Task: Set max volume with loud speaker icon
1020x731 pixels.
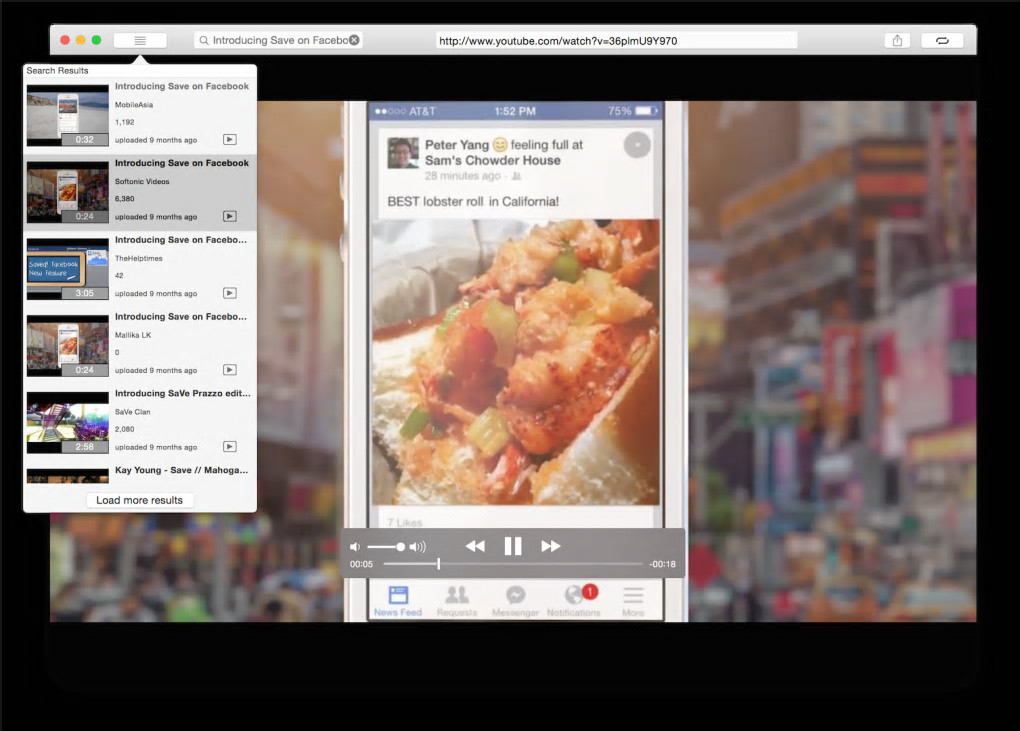Action: click(x=418, y=547)
